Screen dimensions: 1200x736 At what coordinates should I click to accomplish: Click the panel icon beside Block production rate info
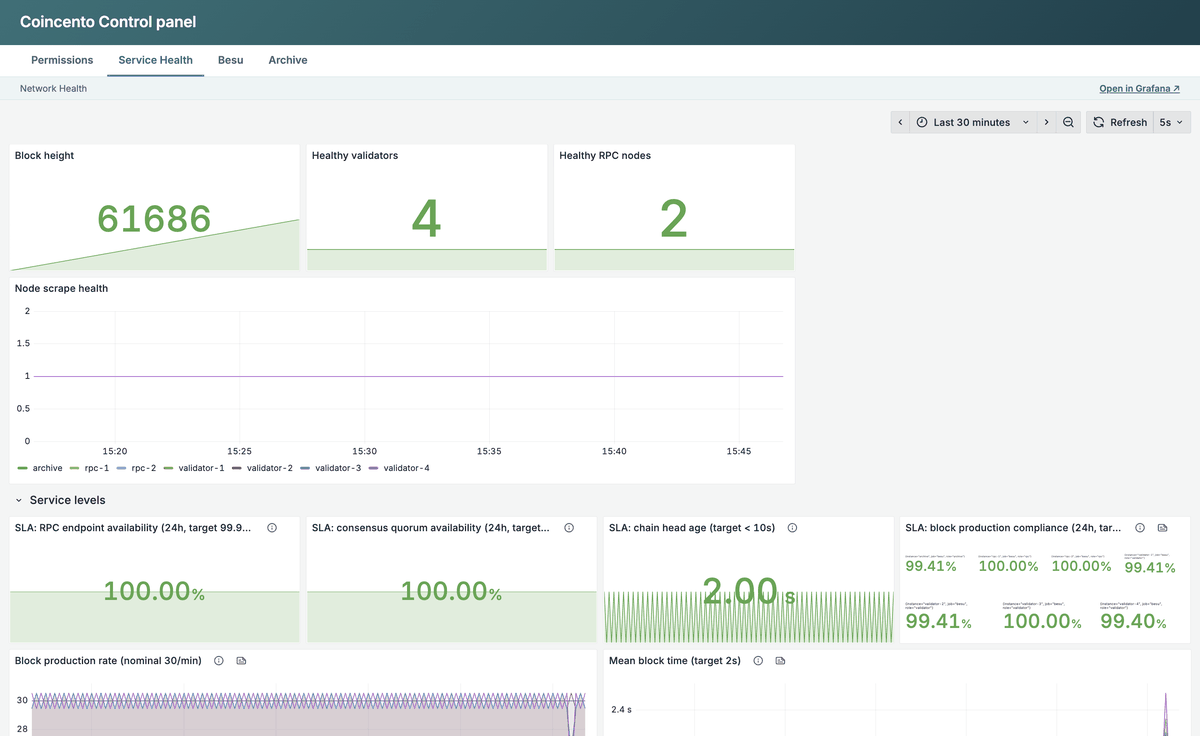241,661
